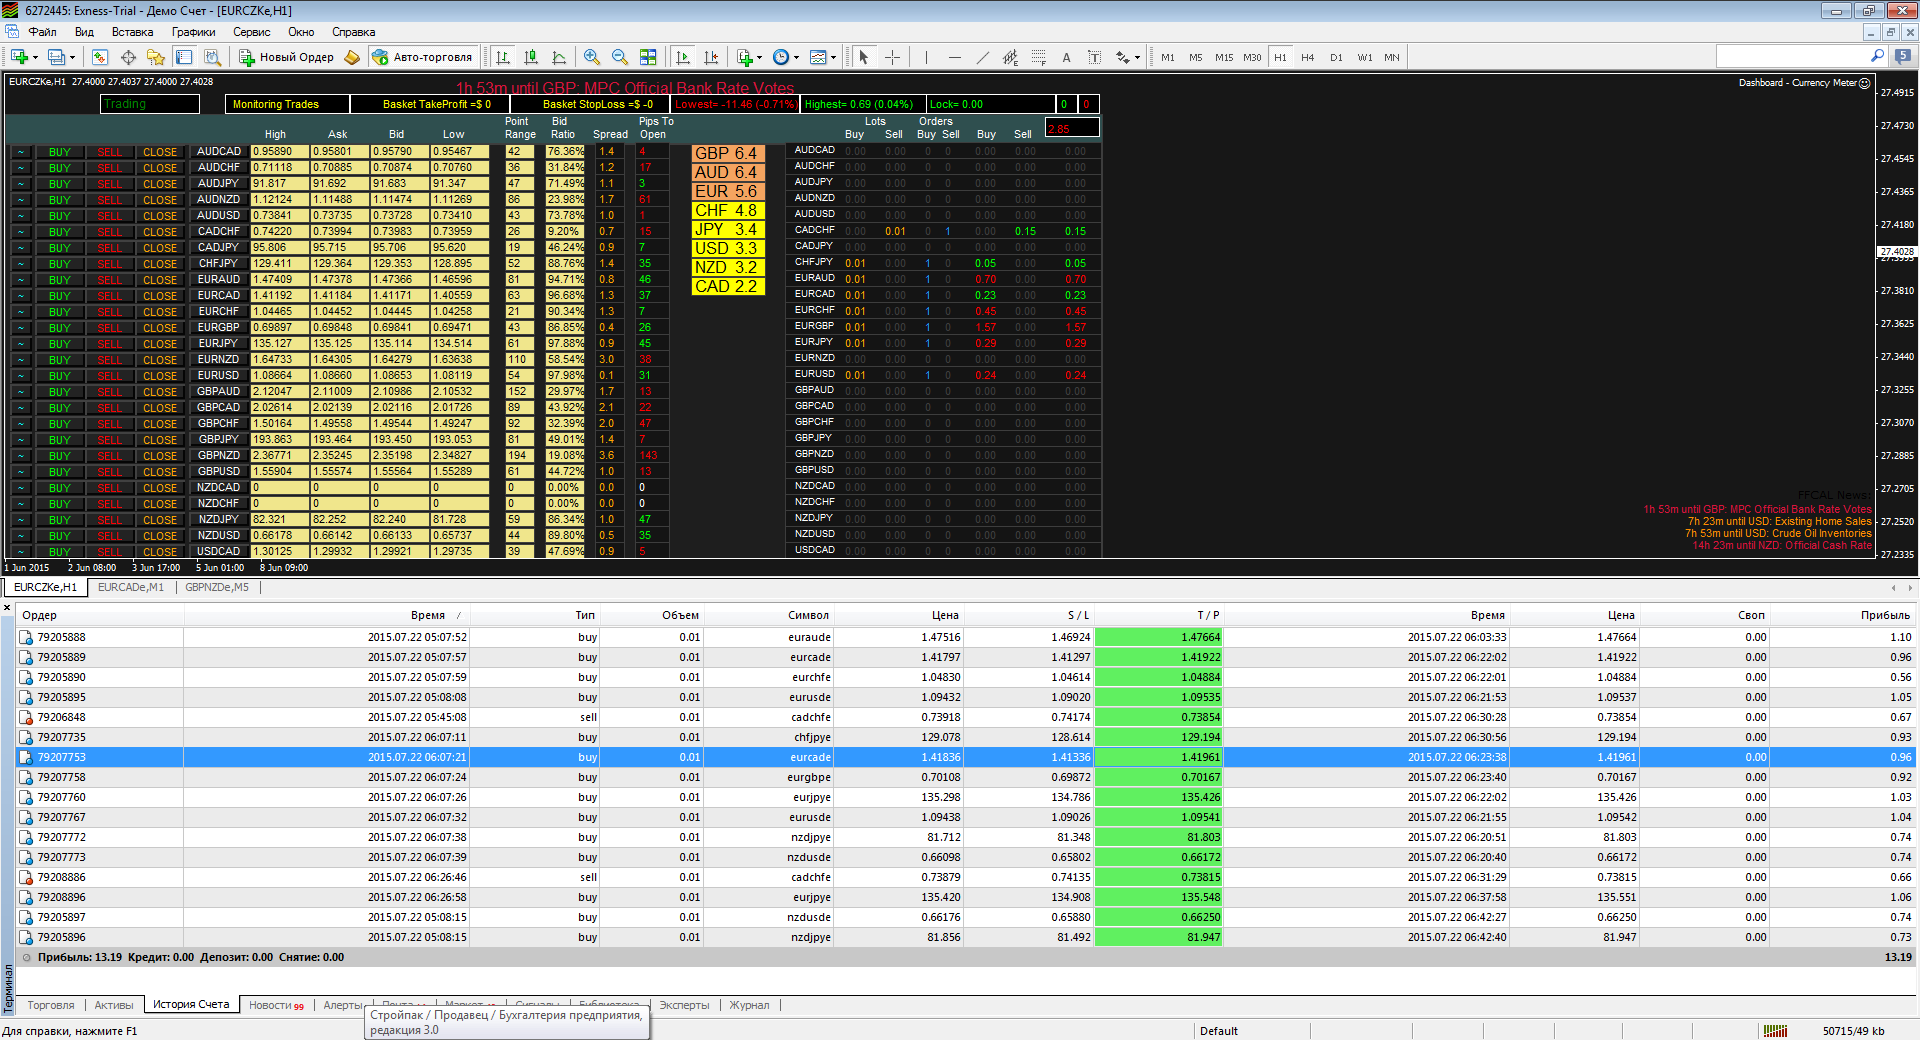Click the Новый Ордер button
1920x1040 pixels.
click(x=286, y=57)
